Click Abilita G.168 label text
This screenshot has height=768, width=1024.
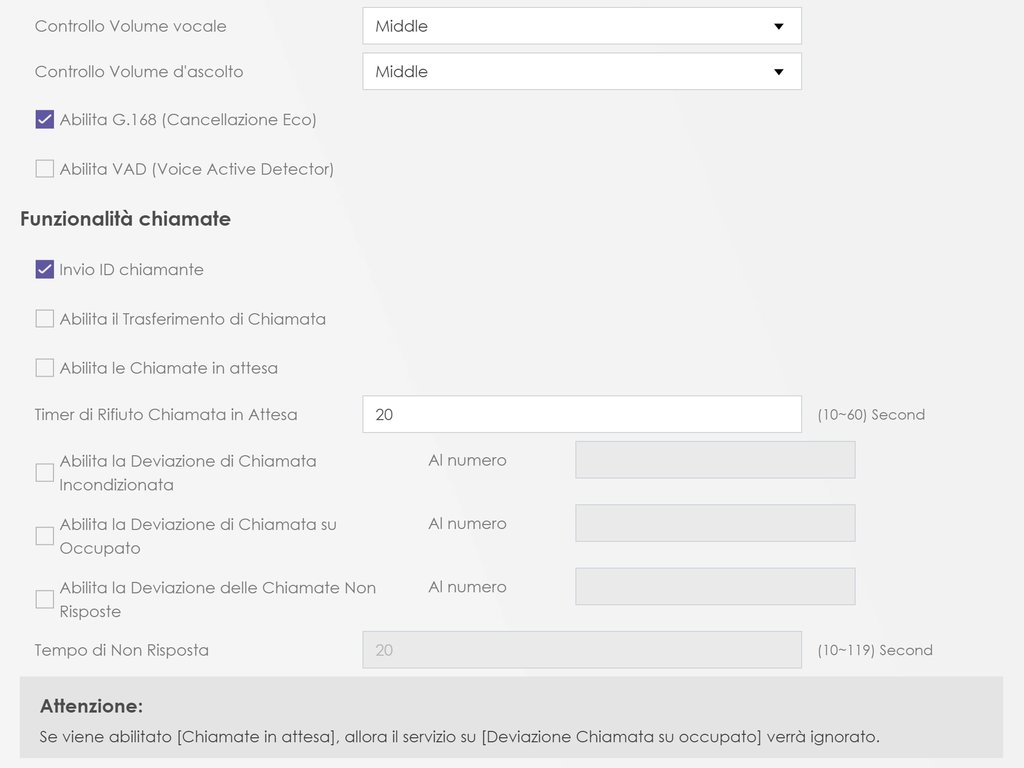pos(188,120)
